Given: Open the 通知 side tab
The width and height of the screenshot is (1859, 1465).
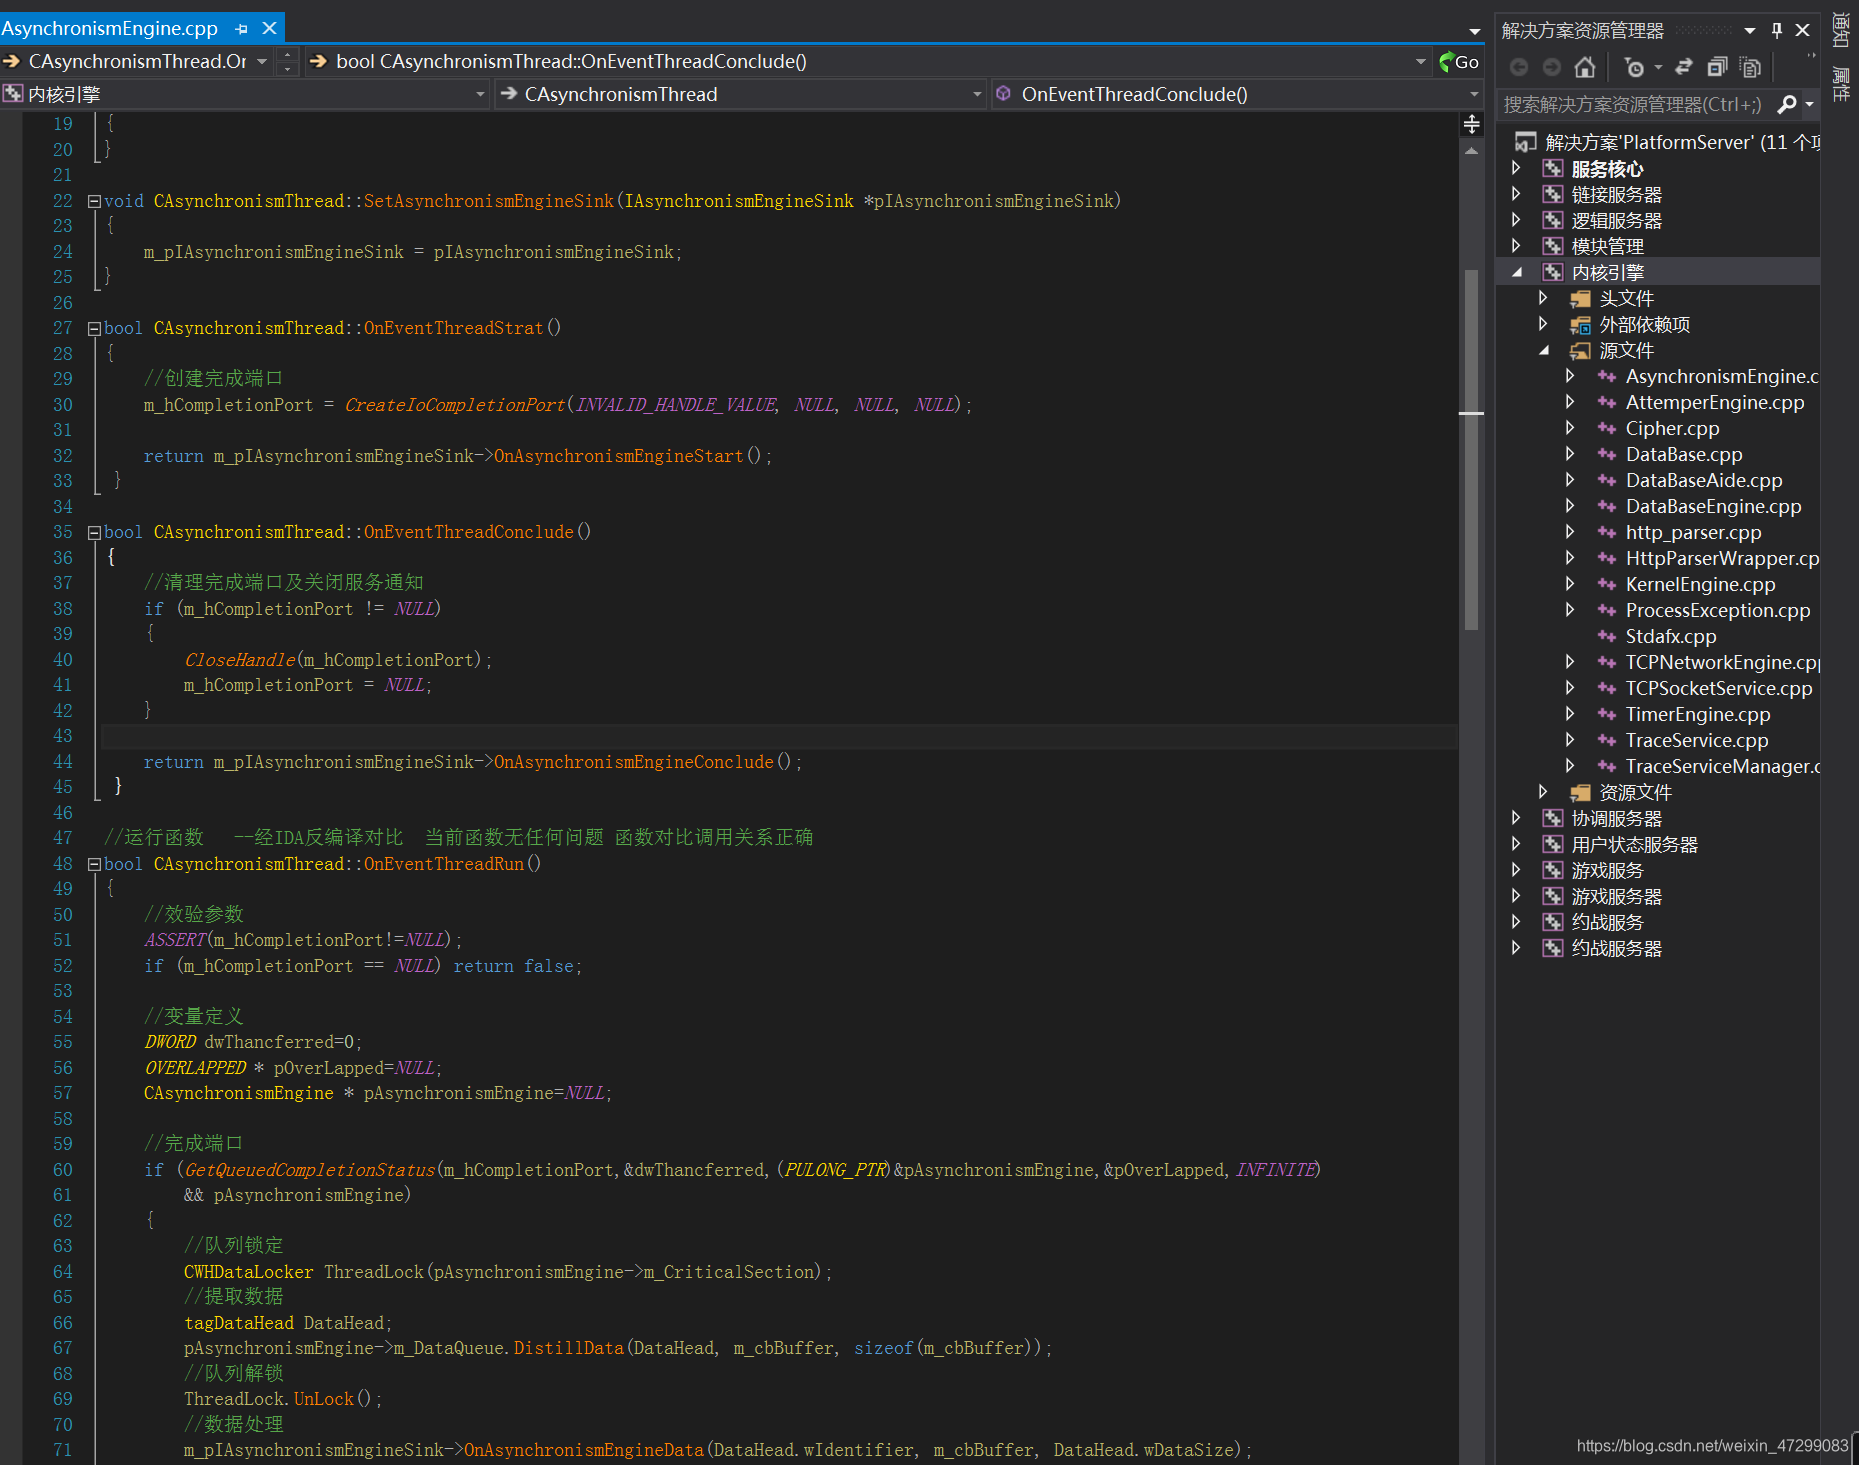Looking at the screenshot, I should 1840,29.
